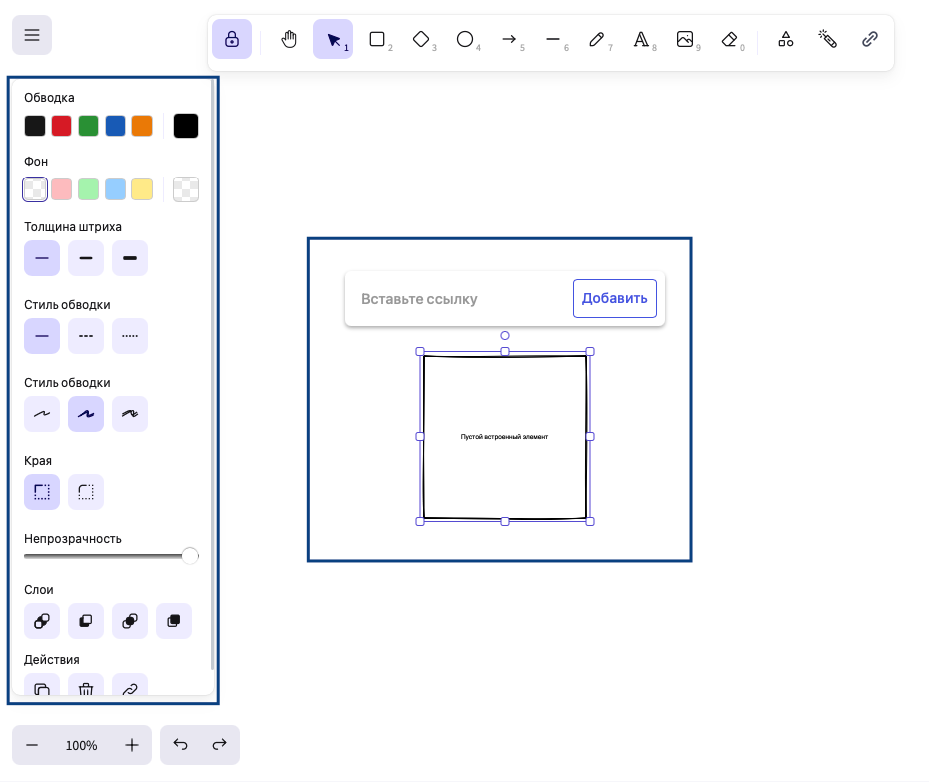
Task: Select the Rectangle shape tool
Action: (x=377, y=39)
